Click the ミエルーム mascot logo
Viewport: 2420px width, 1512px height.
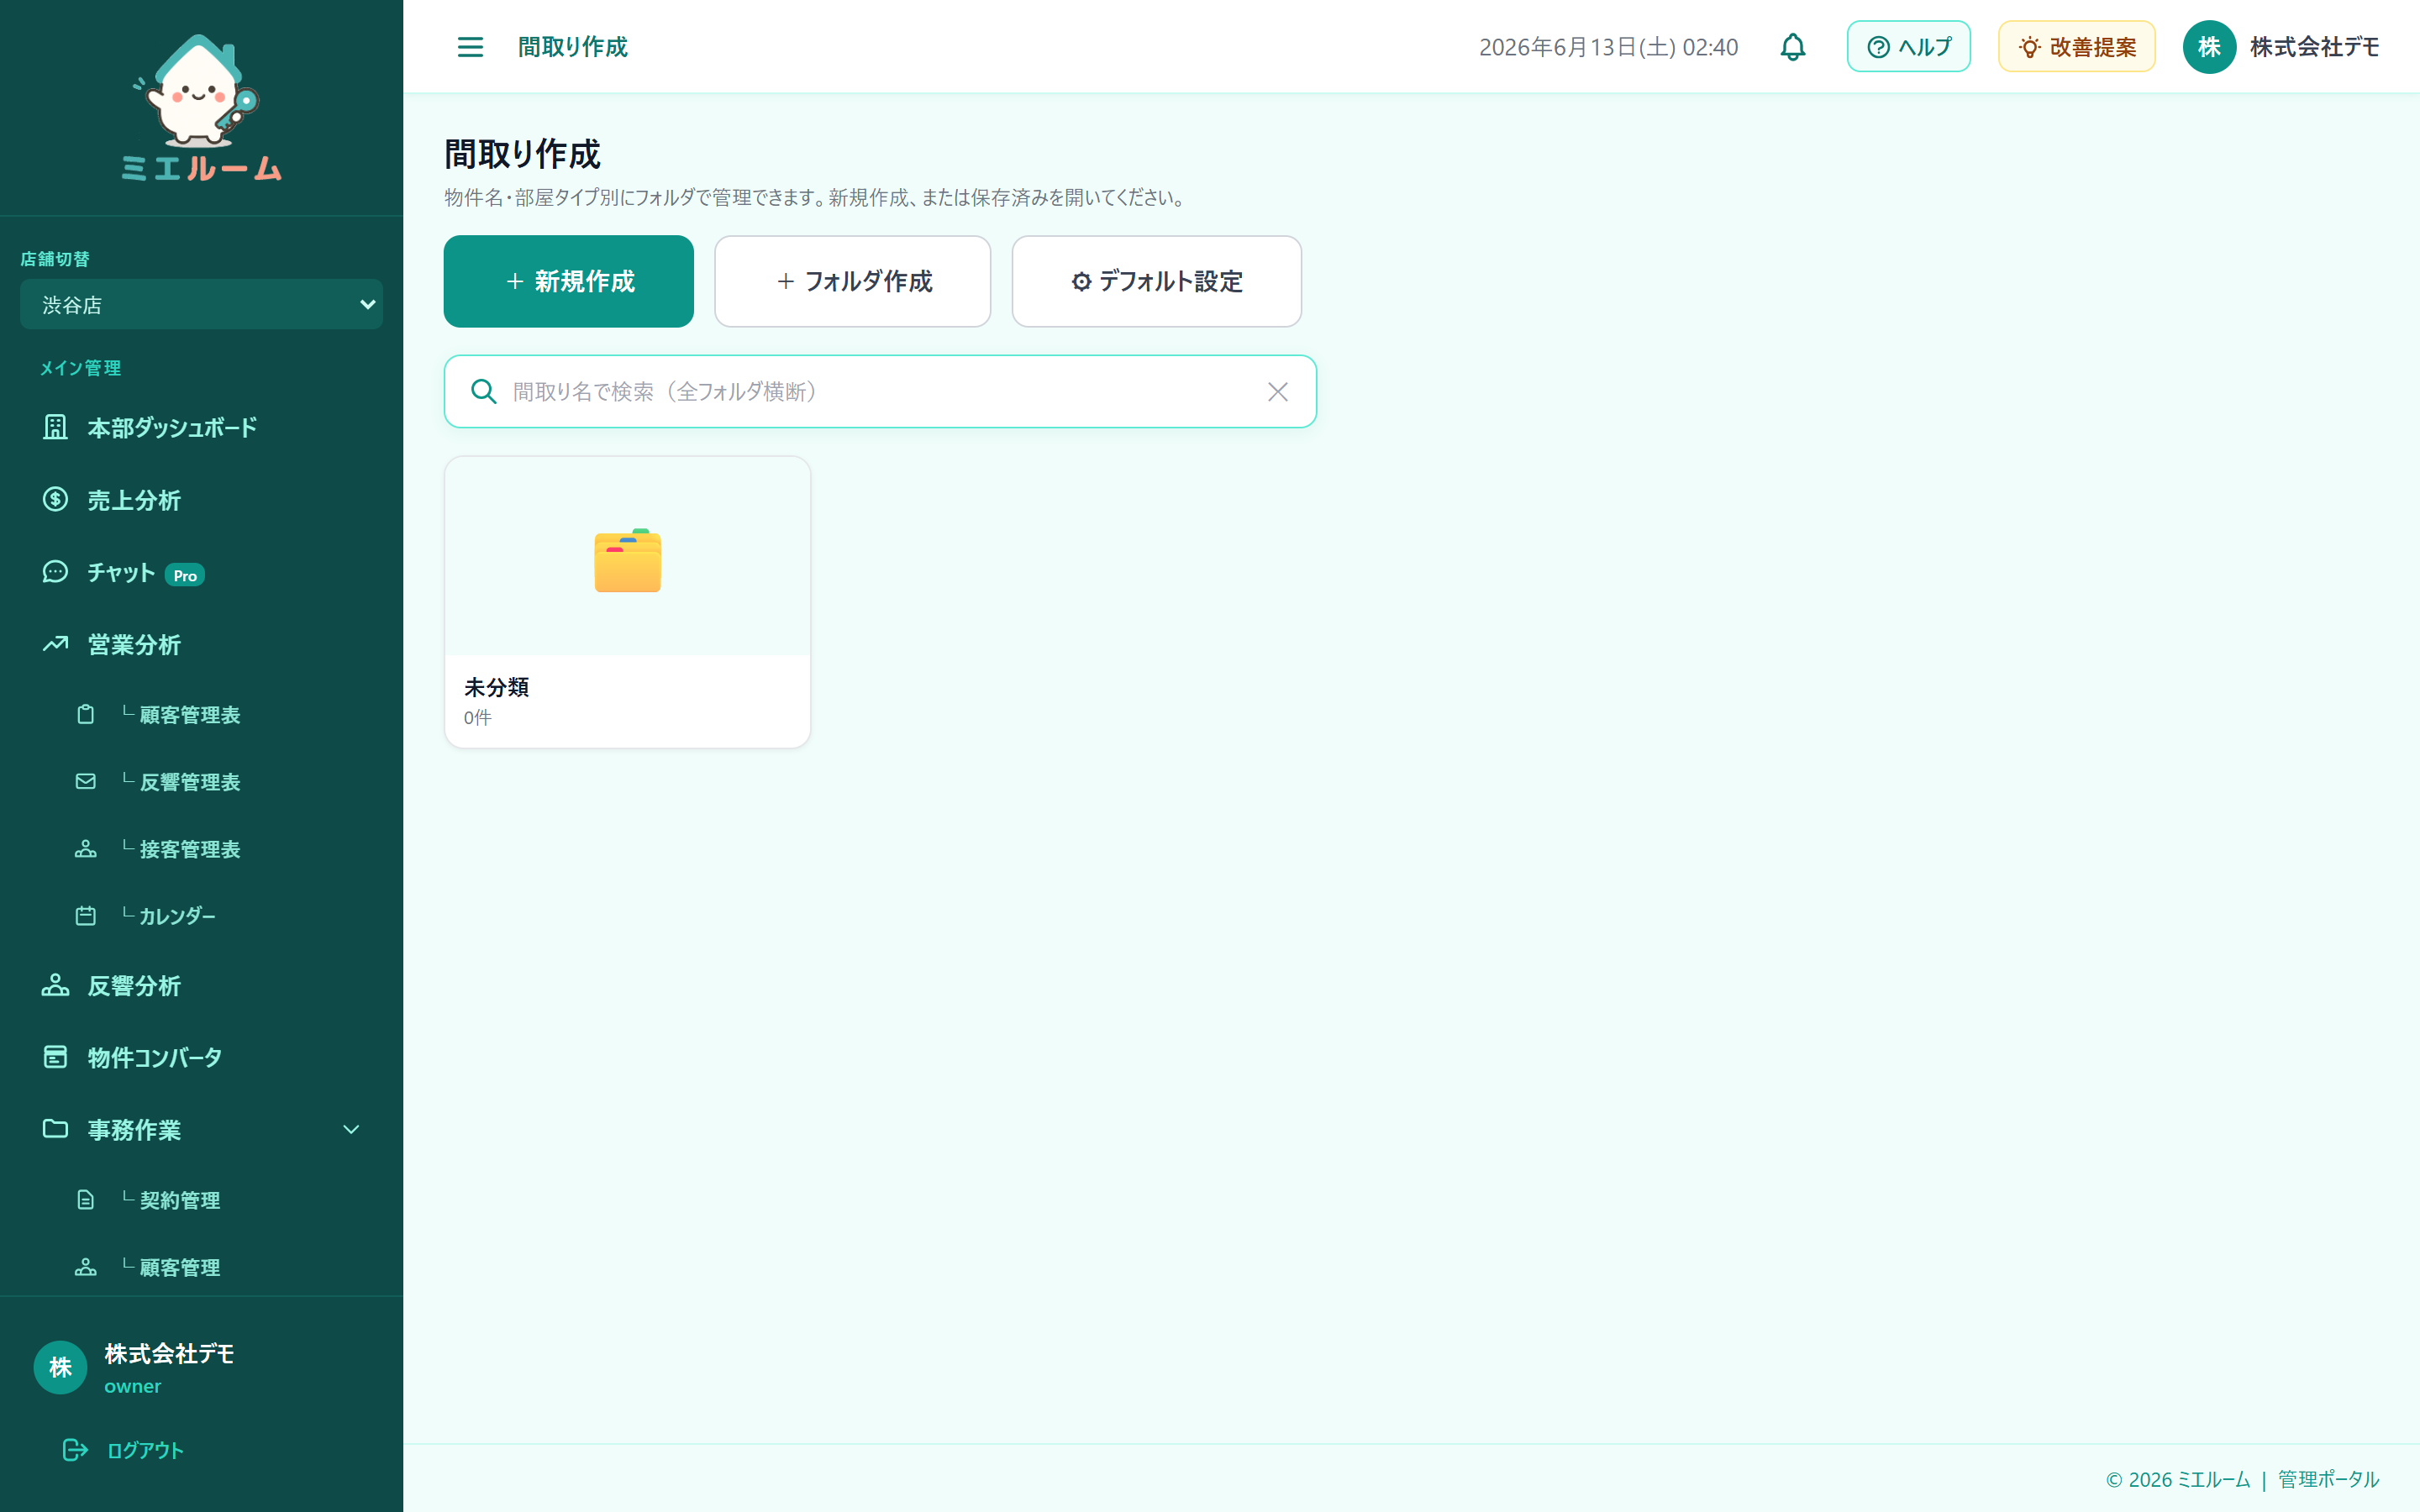tap(201, 108)
